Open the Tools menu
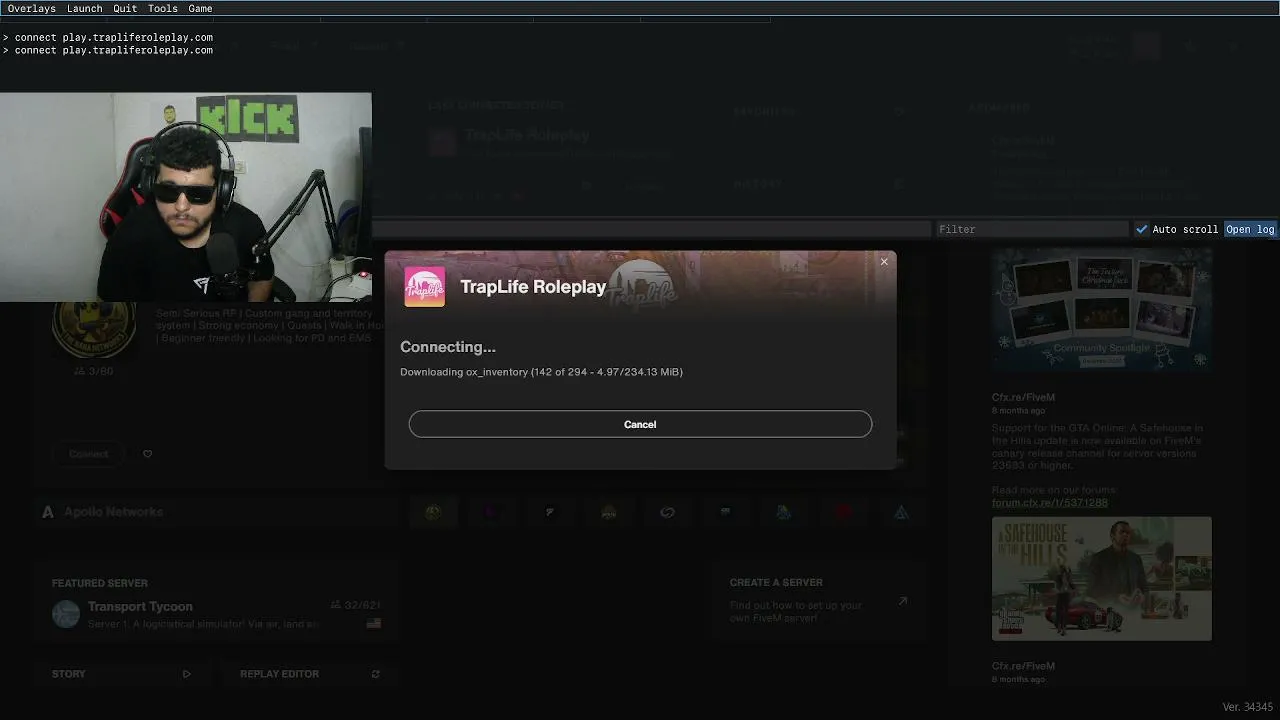1280x720 pixels. 162,8
